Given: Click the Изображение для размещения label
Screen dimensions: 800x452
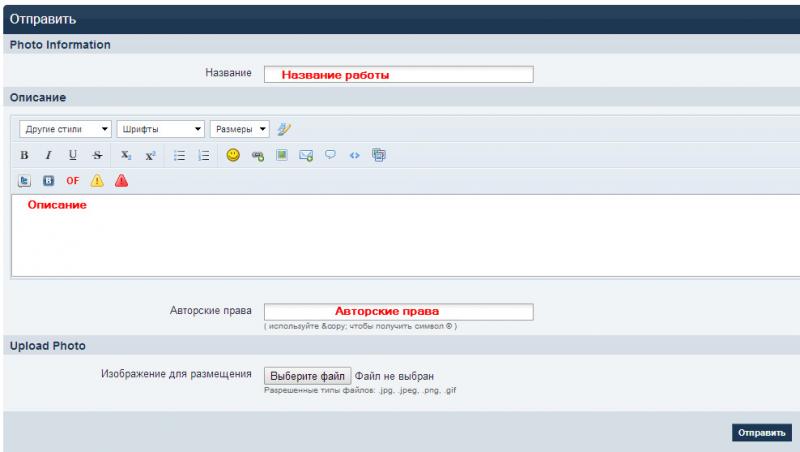Looking at the screenshot, I should pyautogui.click(x=176, y=374).
